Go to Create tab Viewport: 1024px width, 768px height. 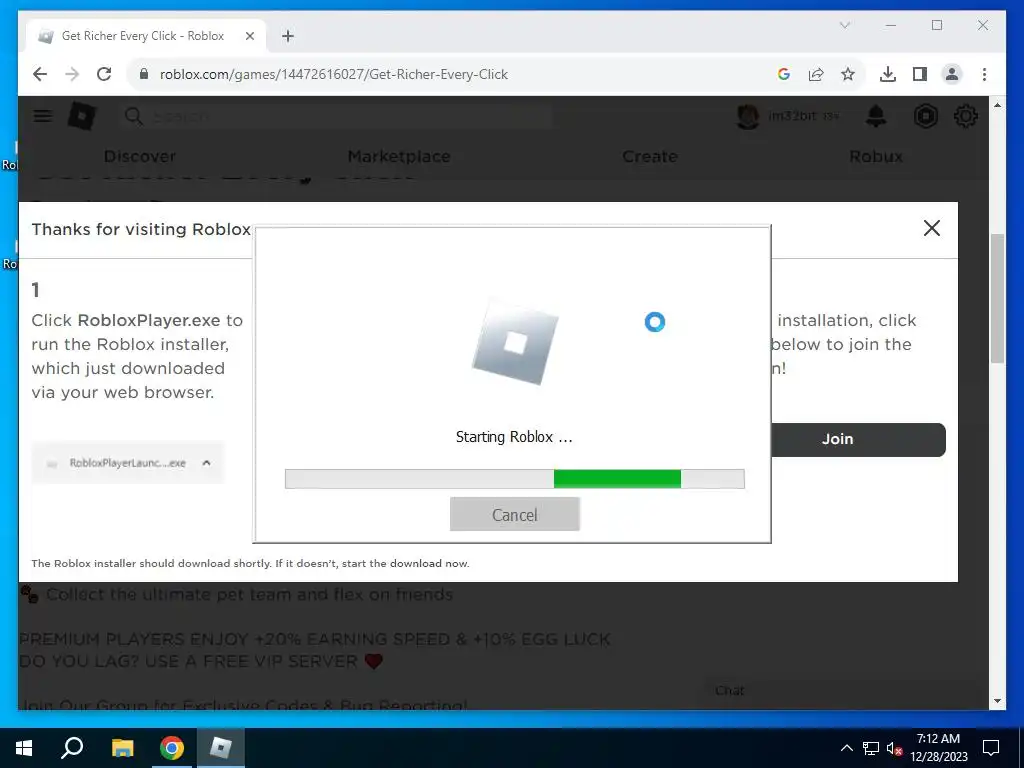(650, 157)
